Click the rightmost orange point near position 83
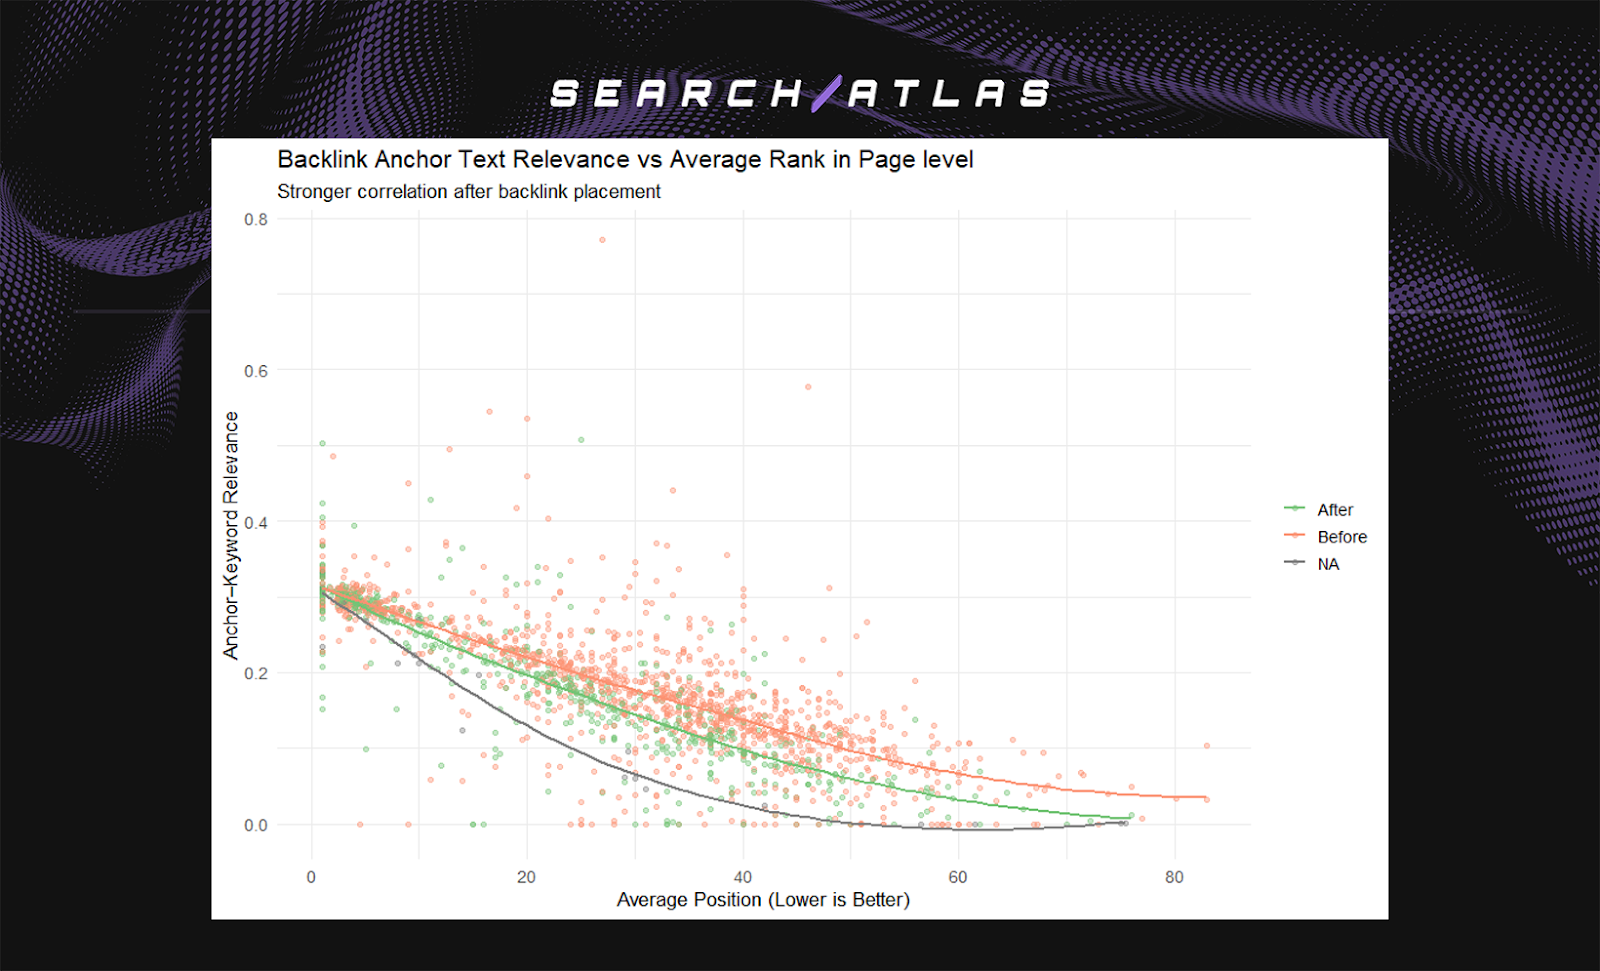The image size is (1600, 971). click(1207, 746)
